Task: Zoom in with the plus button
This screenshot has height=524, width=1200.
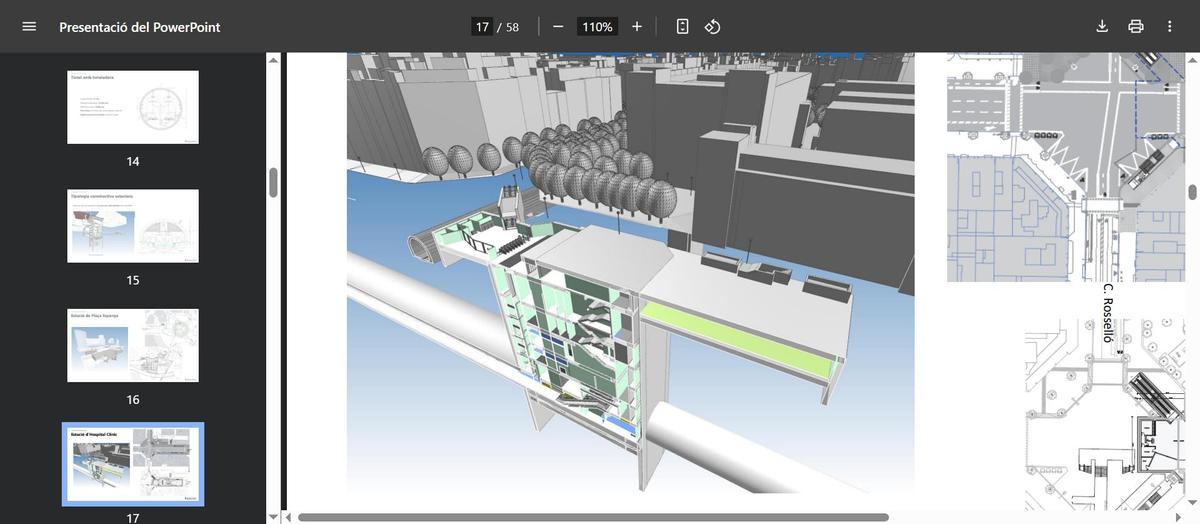Action: 637,26
